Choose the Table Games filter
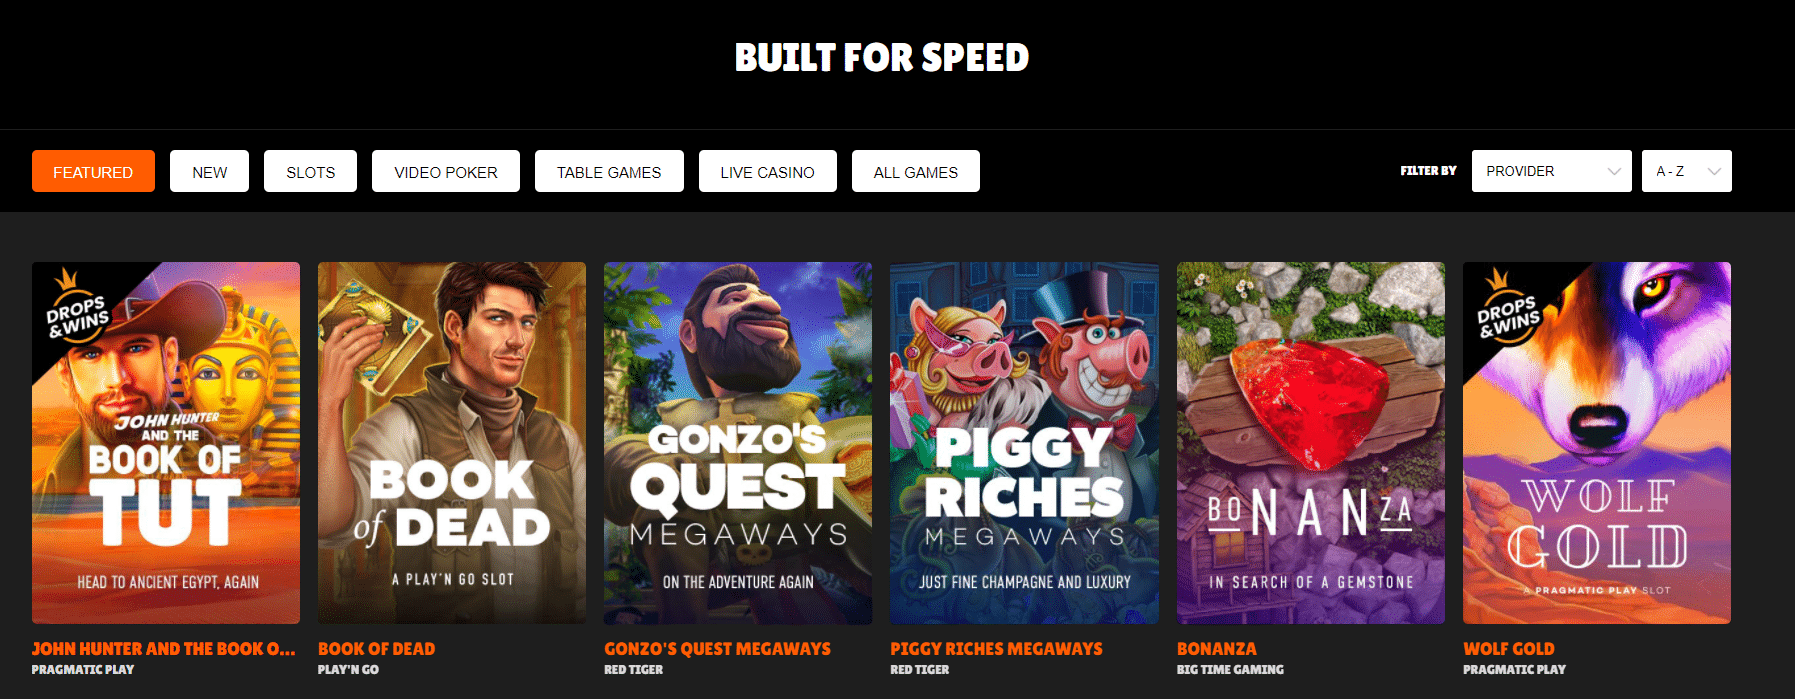 (609, 171)
